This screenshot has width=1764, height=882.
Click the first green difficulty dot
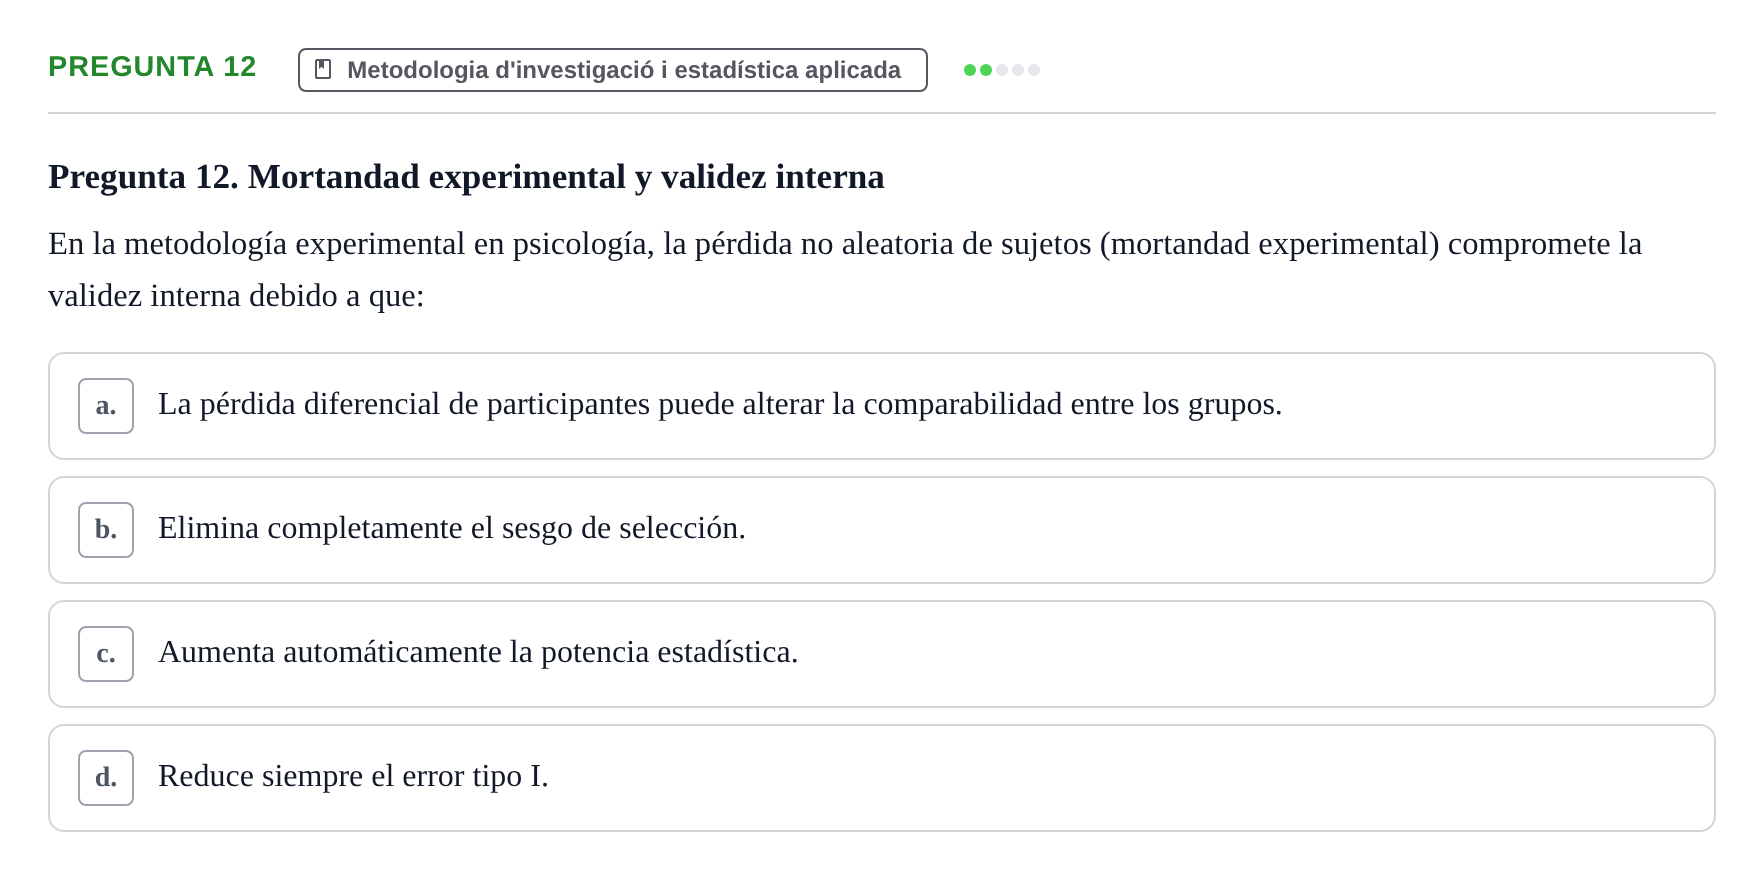970,70
